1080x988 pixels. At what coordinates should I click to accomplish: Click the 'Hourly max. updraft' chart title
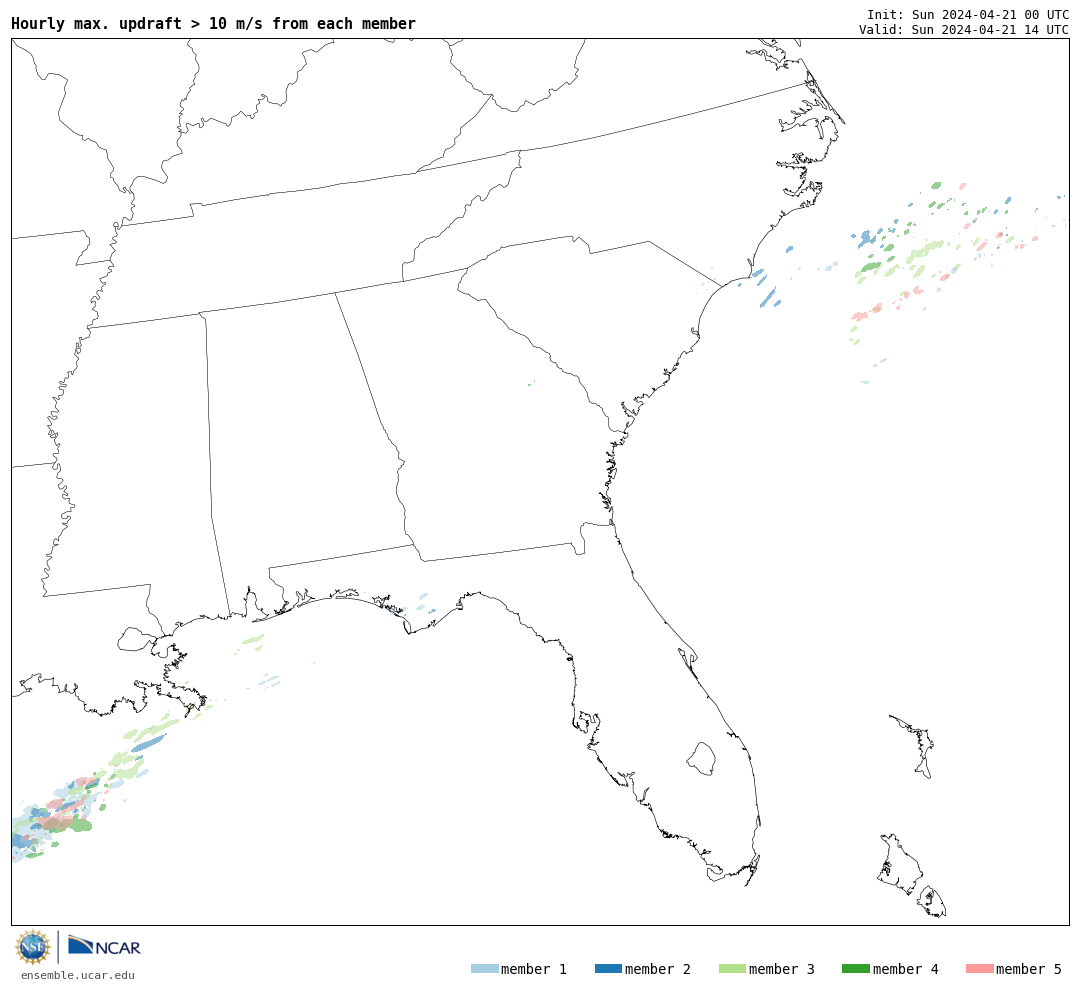(x=214, y=23)
